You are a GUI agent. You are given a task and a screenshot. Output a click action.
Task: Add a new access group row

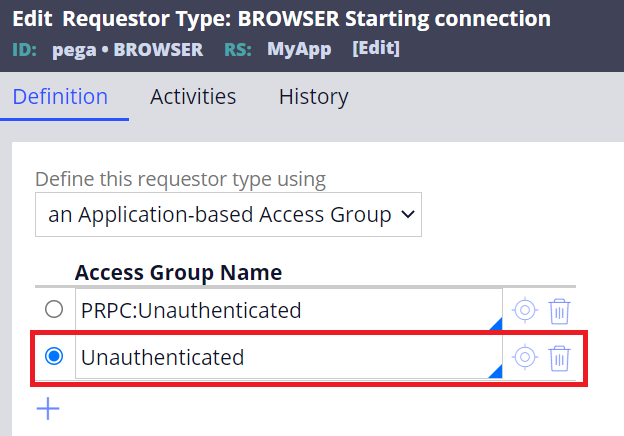(x=48, y=408)
